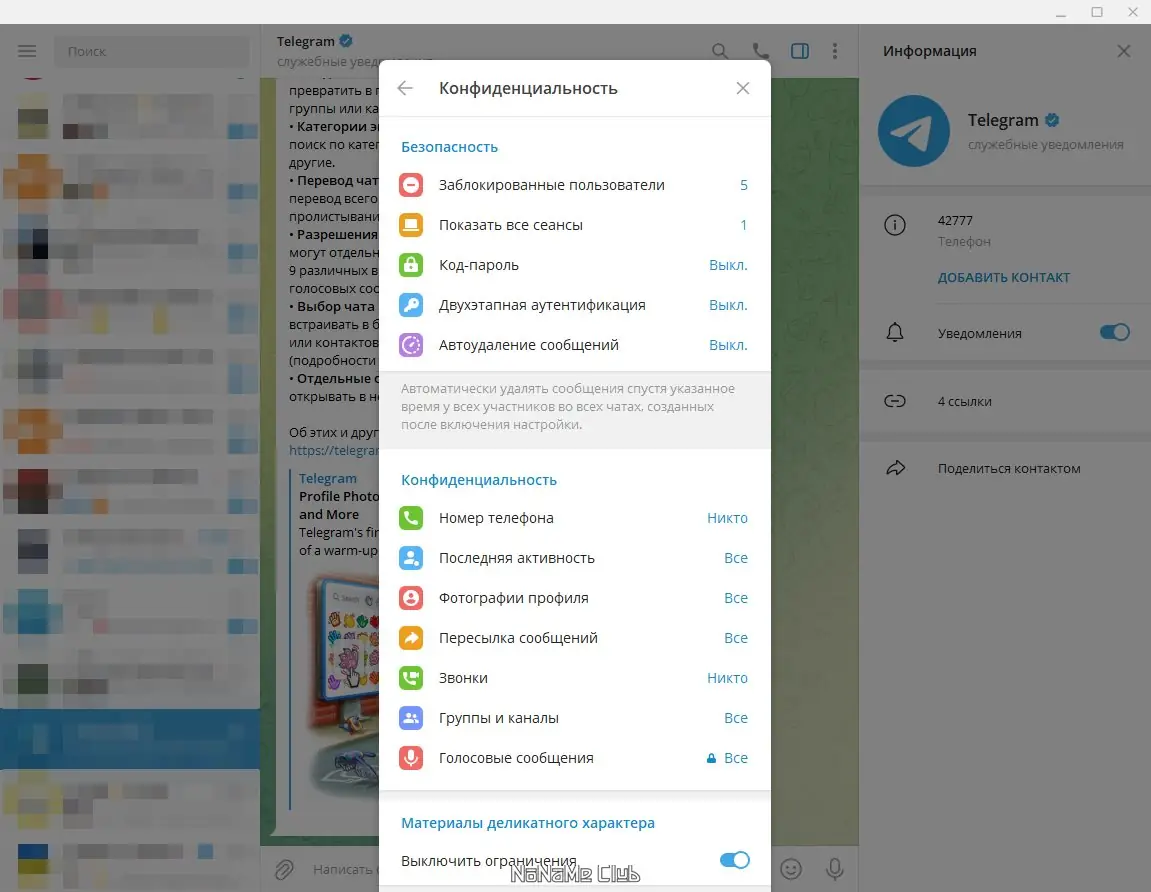Click the red Фотографии профиля icon
The height and width of the screenshot is (892, 1151).
(411, 598)
